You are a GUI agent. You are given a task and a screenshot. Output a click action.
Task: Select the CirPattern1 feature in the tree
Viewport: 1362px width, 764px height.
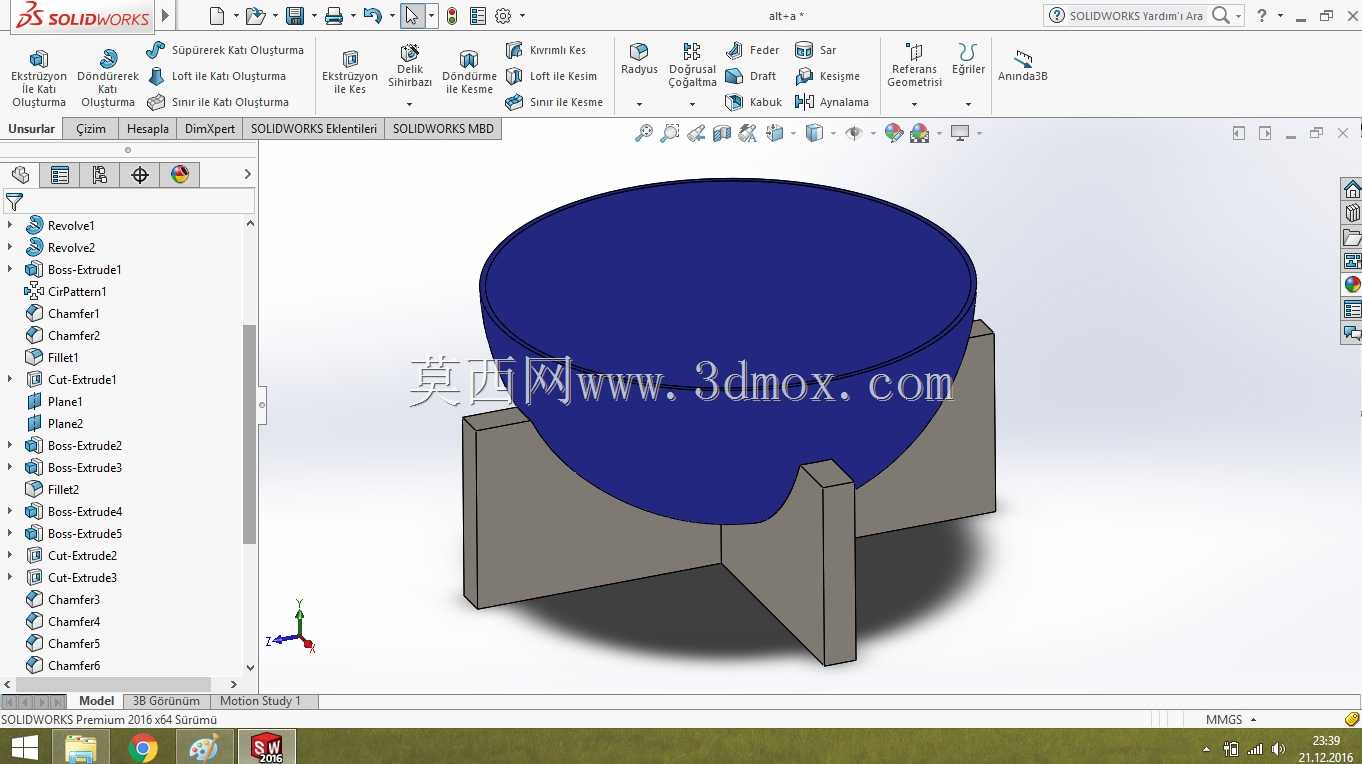(66, 291)
